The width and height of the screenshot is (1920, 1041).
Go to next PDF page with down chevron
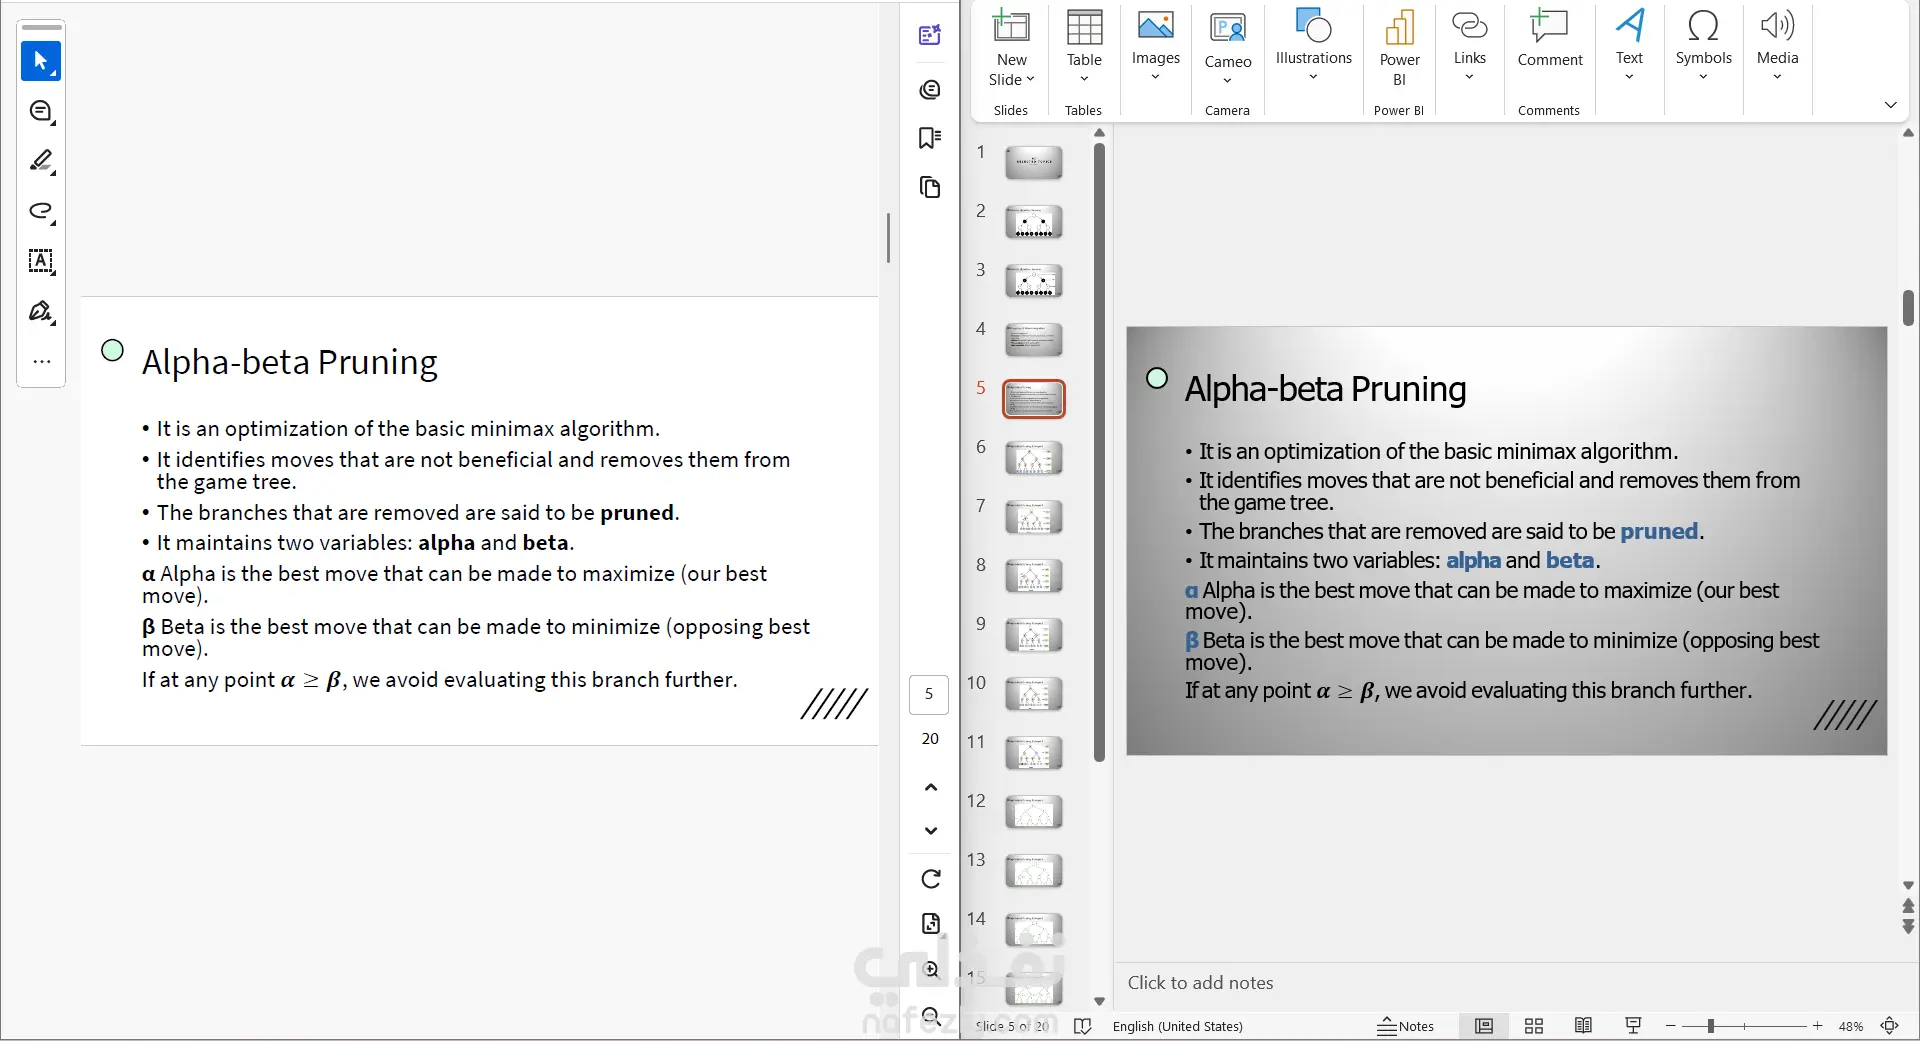931,830
